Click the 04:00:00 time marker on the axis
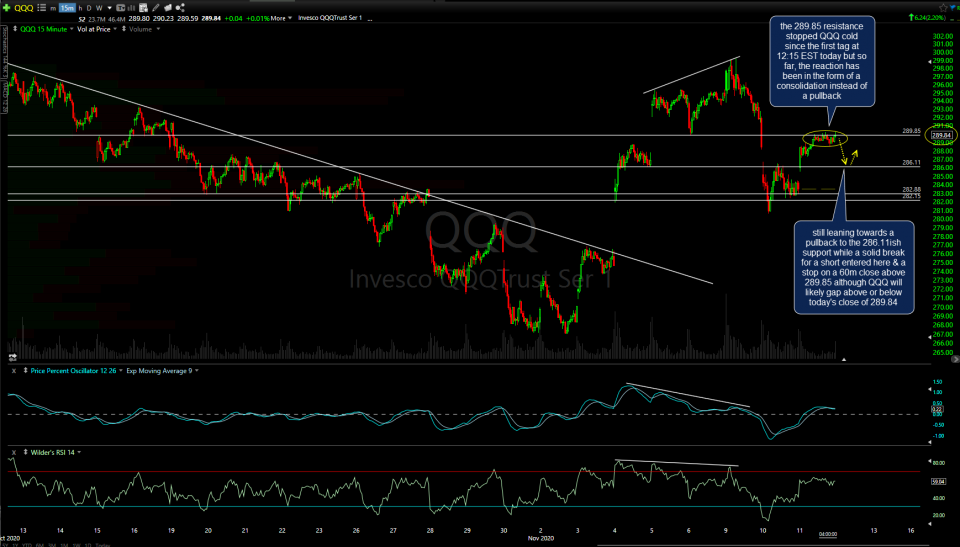 pos(828,534)
